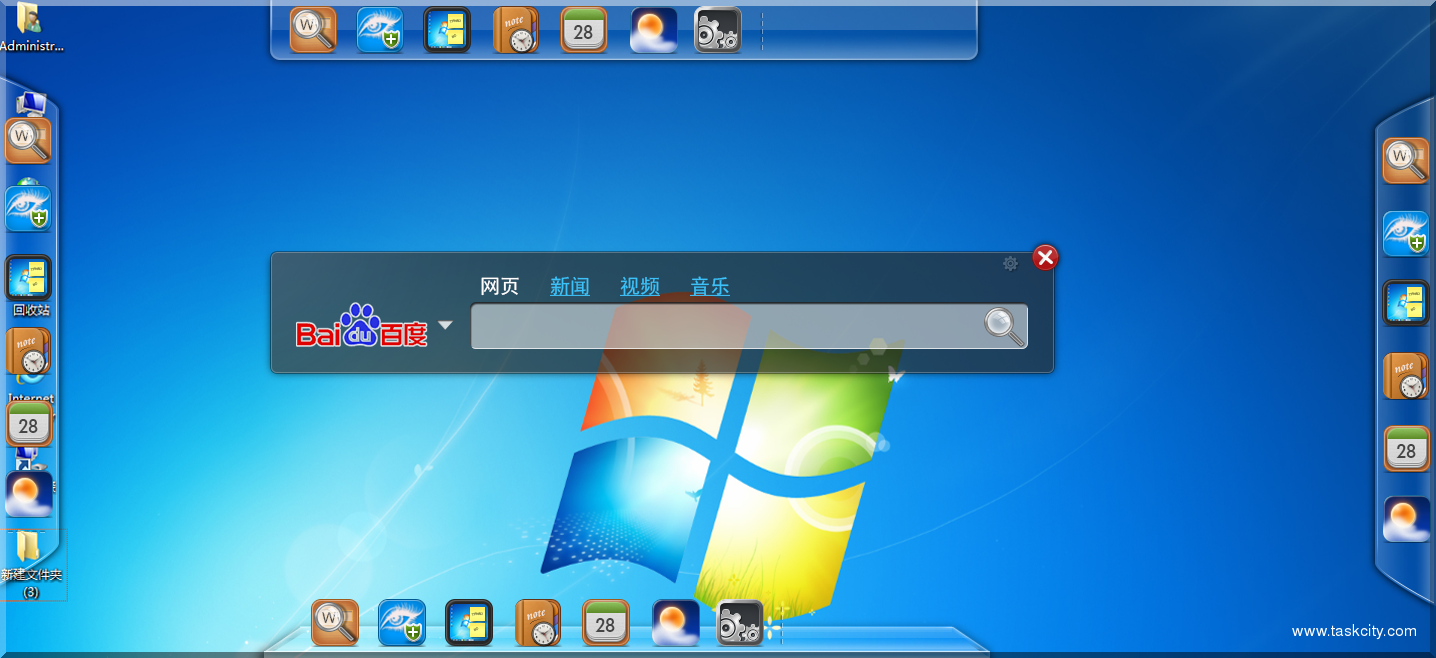
Task: Switch to the 新闻 tab
Action: pyautogui.click(x=570, y=287)
